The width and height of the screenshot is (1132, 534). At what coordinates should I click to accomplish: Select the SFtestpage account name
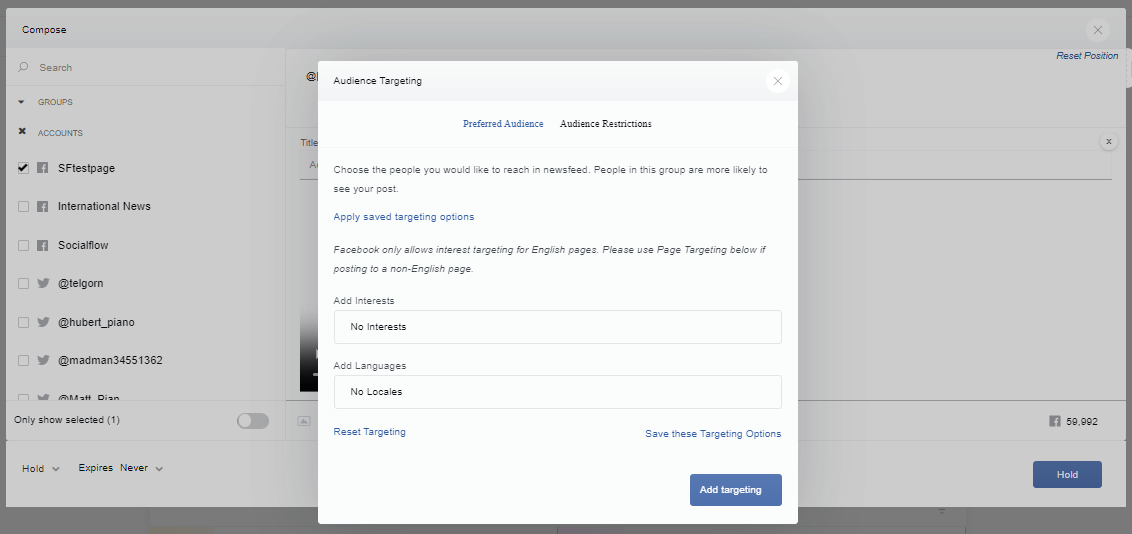[x=87, y=168]
